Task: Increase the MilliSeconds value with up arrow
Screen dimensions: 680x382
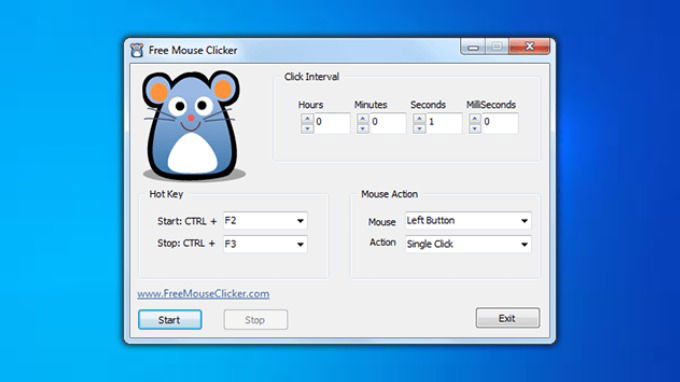Action: click(475, 118)
